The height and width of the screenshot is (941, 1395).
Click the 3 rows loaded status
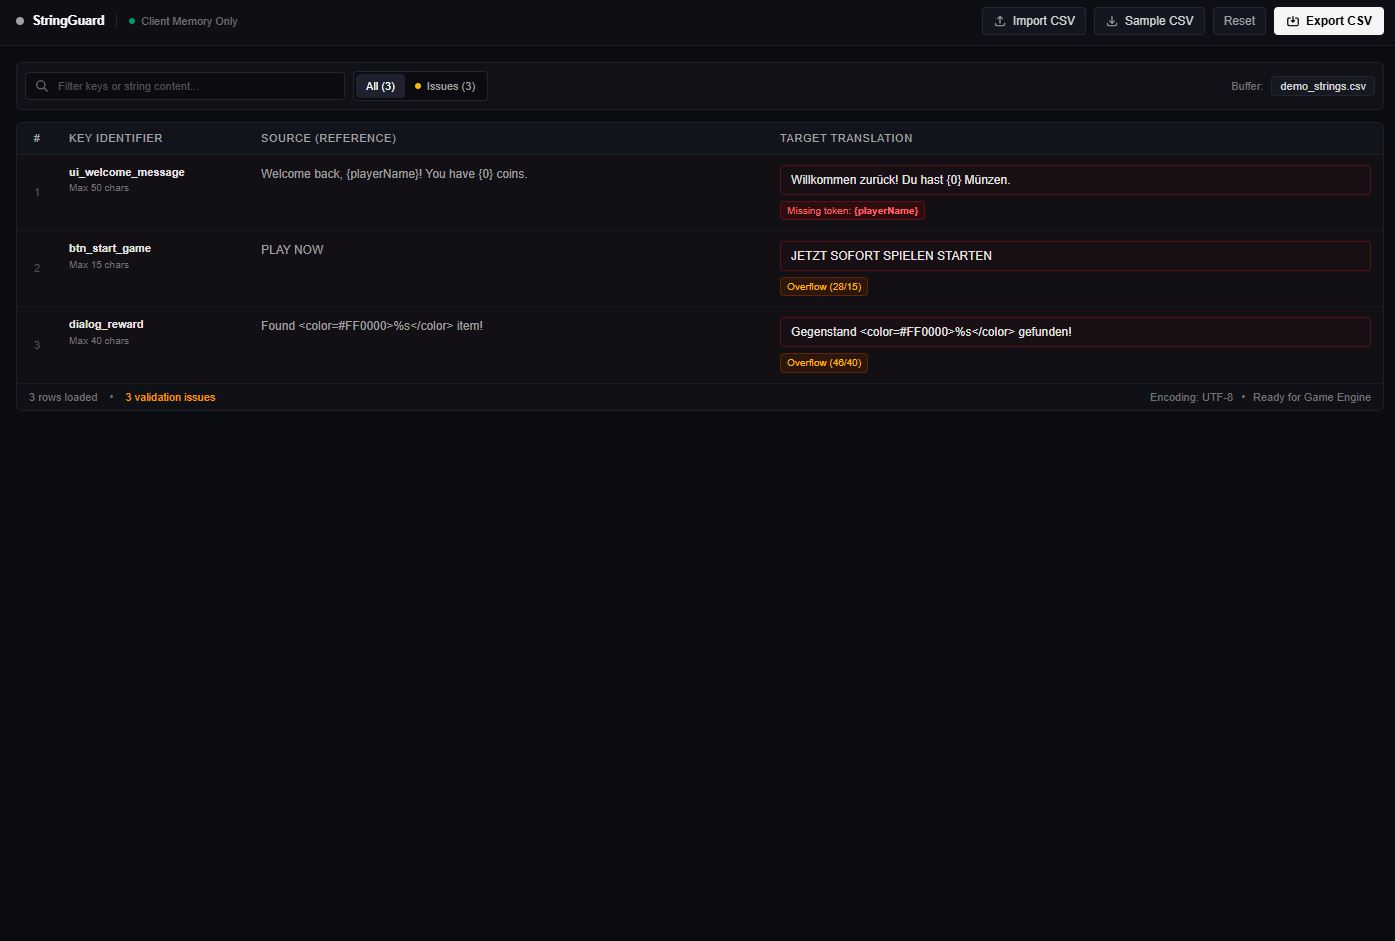coord(63,397)
